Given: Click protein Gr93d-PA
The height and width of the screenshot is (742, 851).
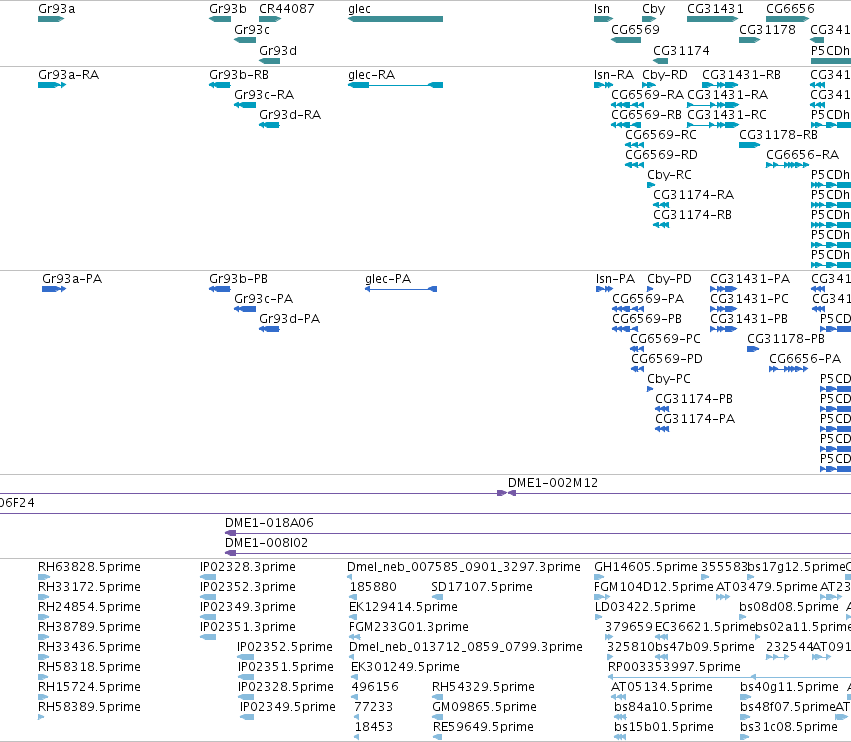Looking at the screenshot, I should click(289, 319).
